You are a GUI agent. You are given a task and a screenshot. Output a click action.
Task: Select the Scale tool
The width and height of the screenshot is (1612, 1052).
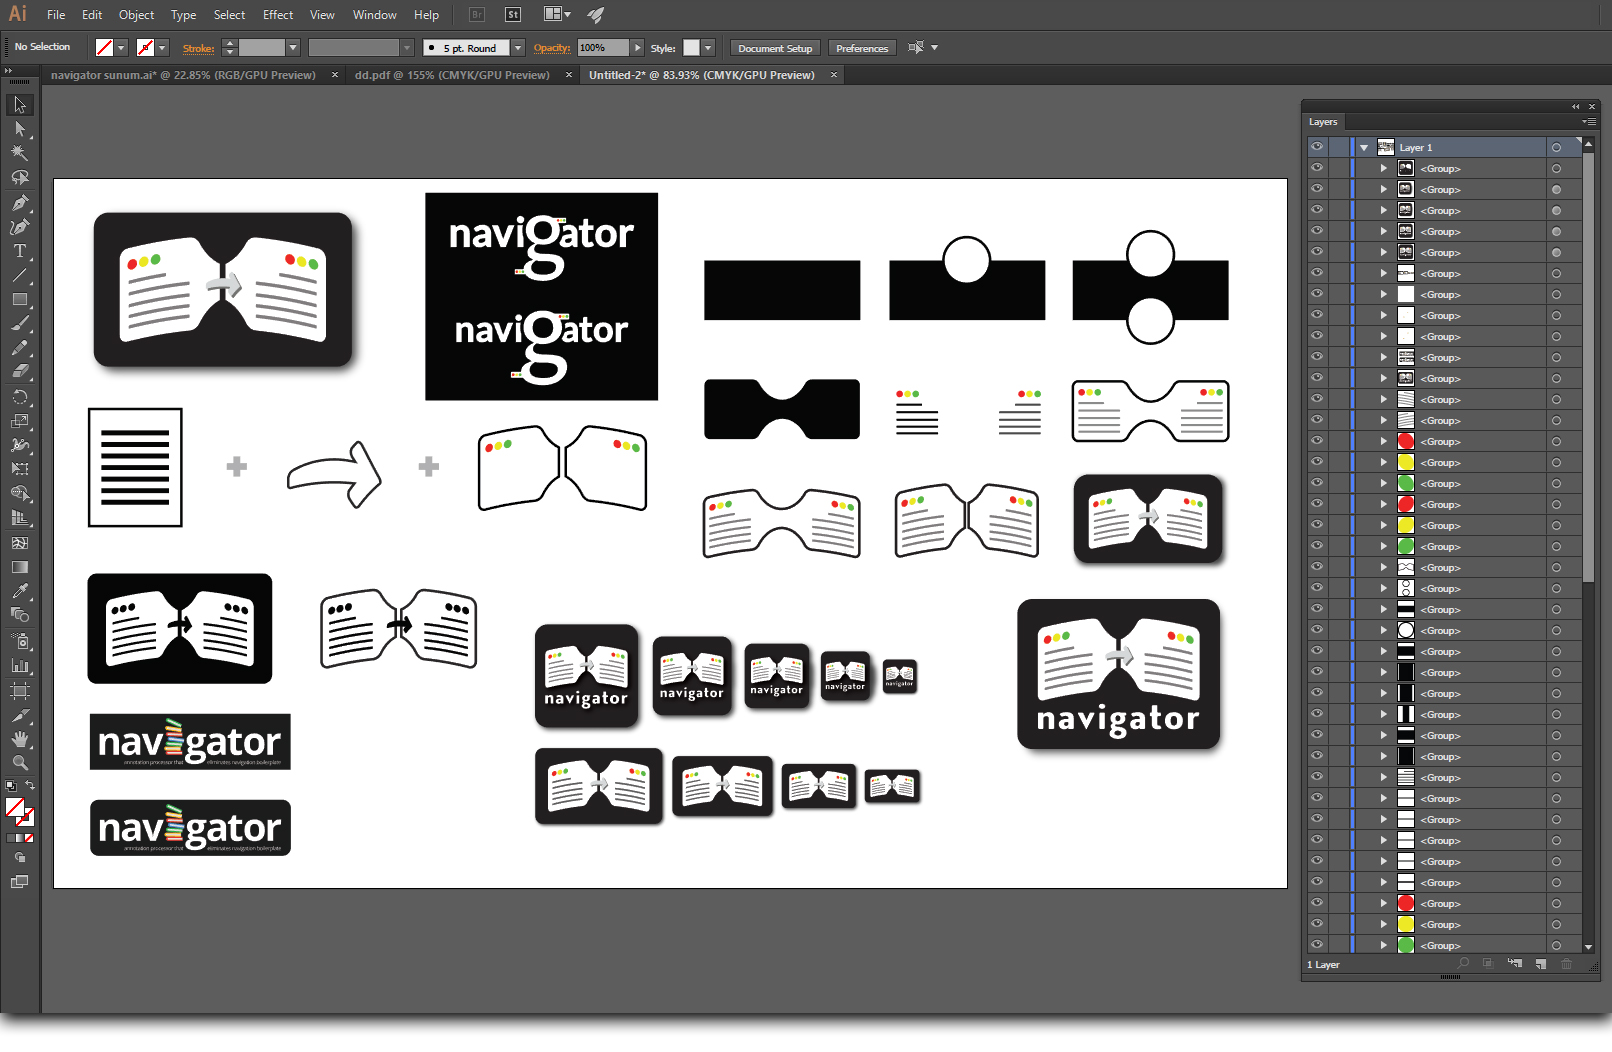click(x=20, y=421)
